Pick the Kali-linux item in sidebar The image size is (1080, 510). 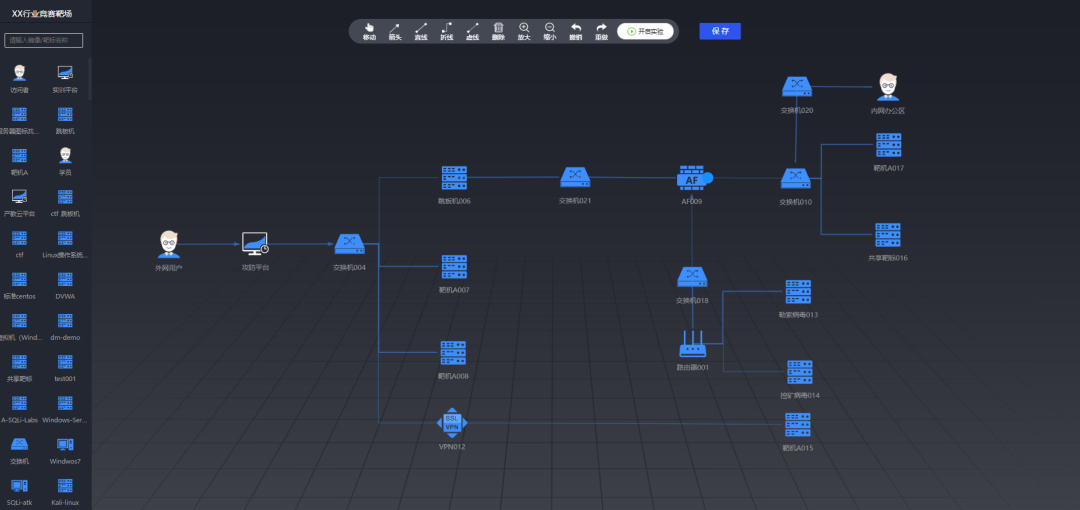point(65,487)
